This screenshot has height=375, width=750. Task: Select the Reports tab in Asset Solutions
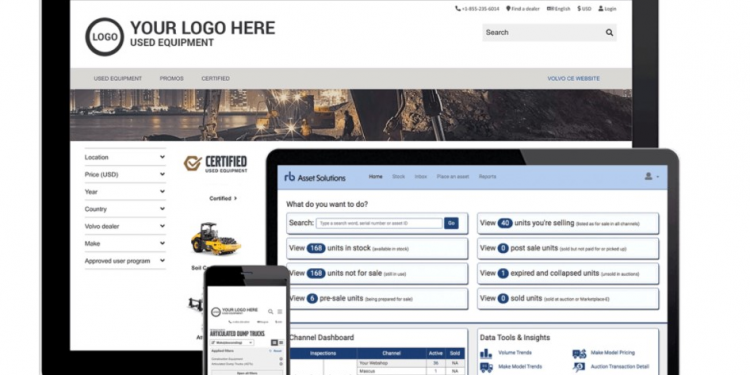point(487,176)
